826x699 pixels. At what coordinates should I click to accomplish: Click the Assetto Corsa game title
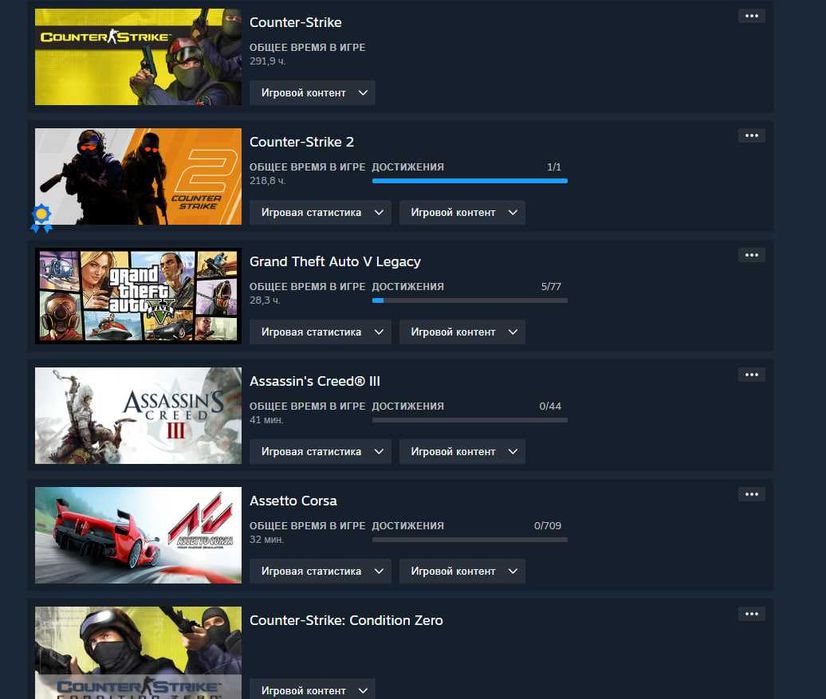[293, 500]
